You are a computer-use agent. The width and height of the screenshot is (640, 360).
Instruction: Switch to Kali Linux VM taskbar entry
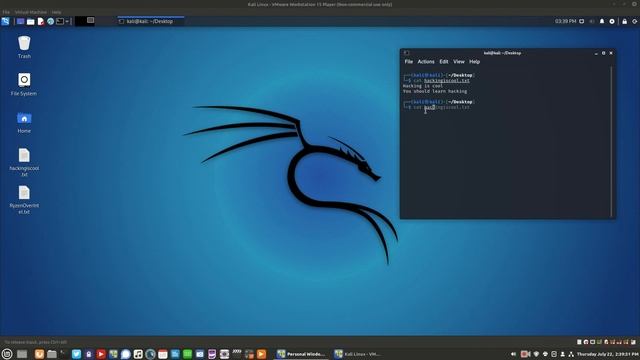coord(358,354)
